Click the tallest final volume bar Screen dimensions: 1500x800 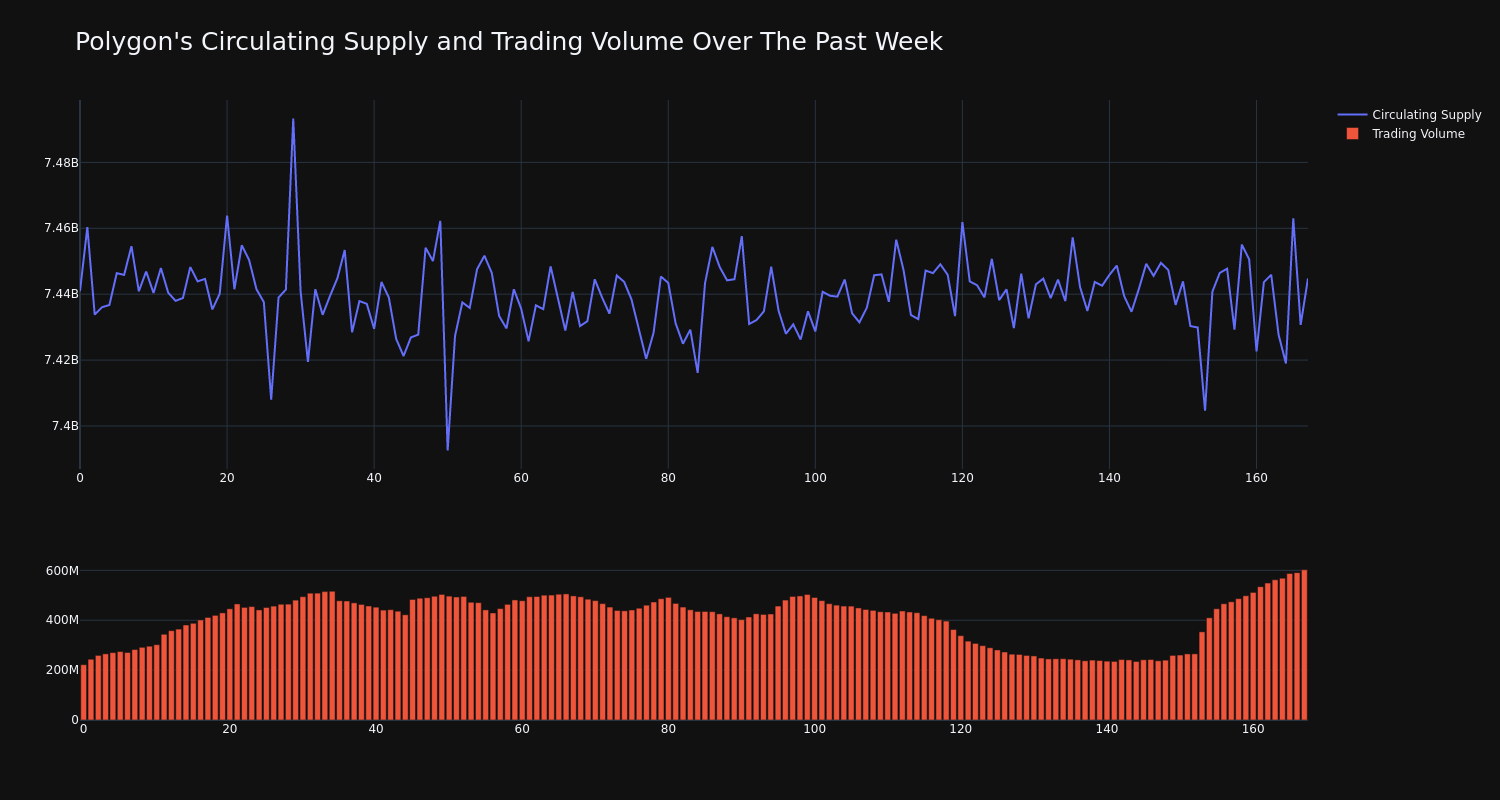(x=1304, y=645)
